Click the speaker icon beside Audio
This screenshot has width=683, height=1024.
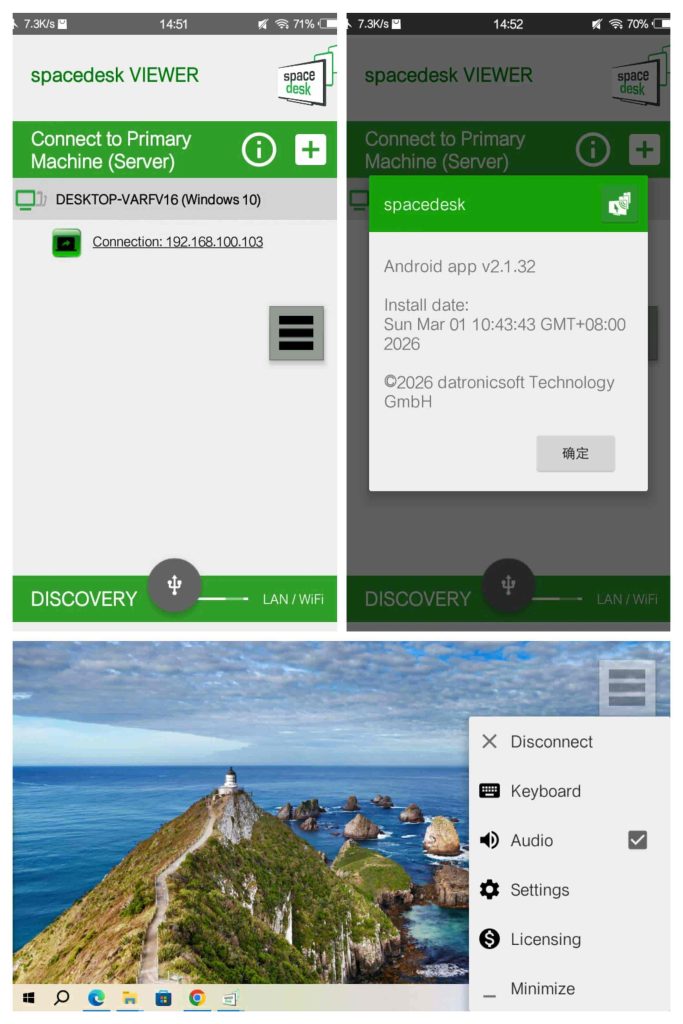pyautogui.click(x=489, y=840)
